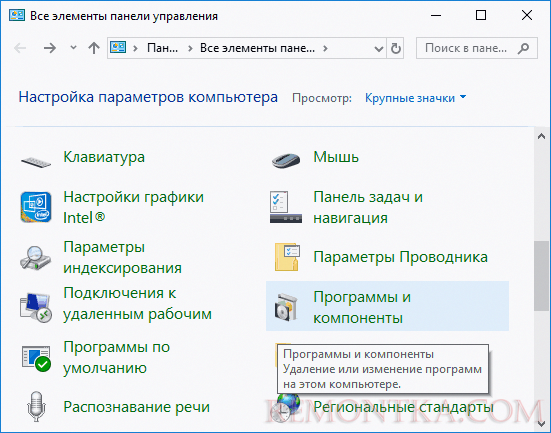Image resolution: width=551 pixels, height=433 pixels.
Task: Maximize the Control Panel window
Action: coord(481,15)
